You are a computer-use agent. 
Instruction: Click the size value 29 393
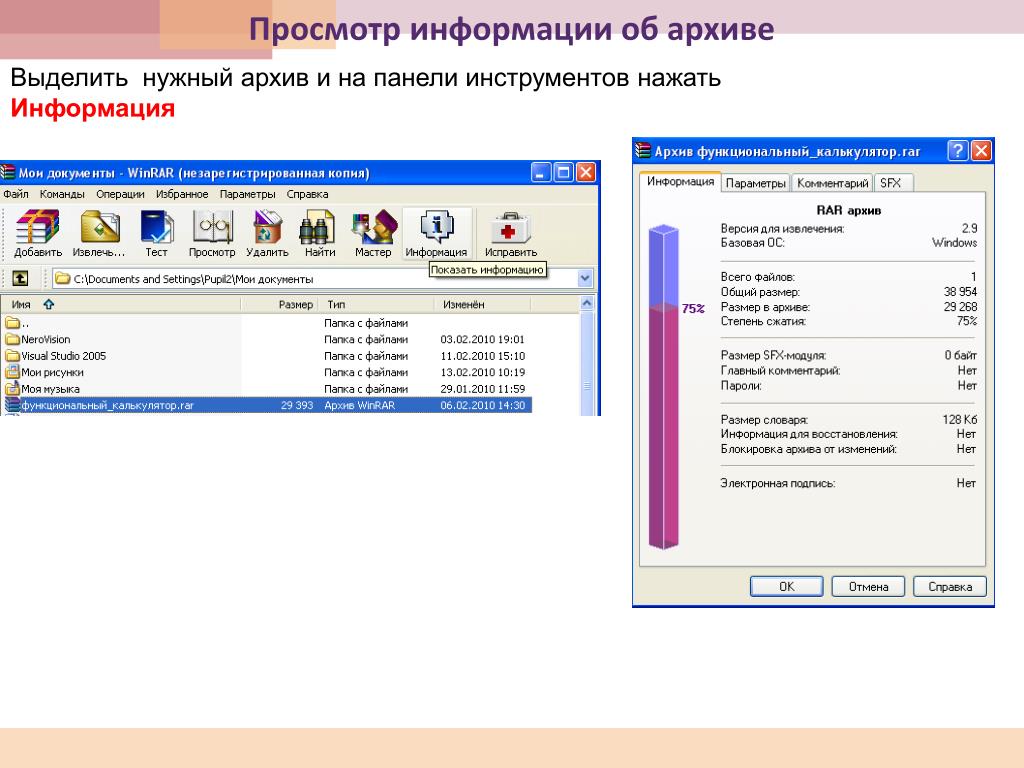point(296,405)
